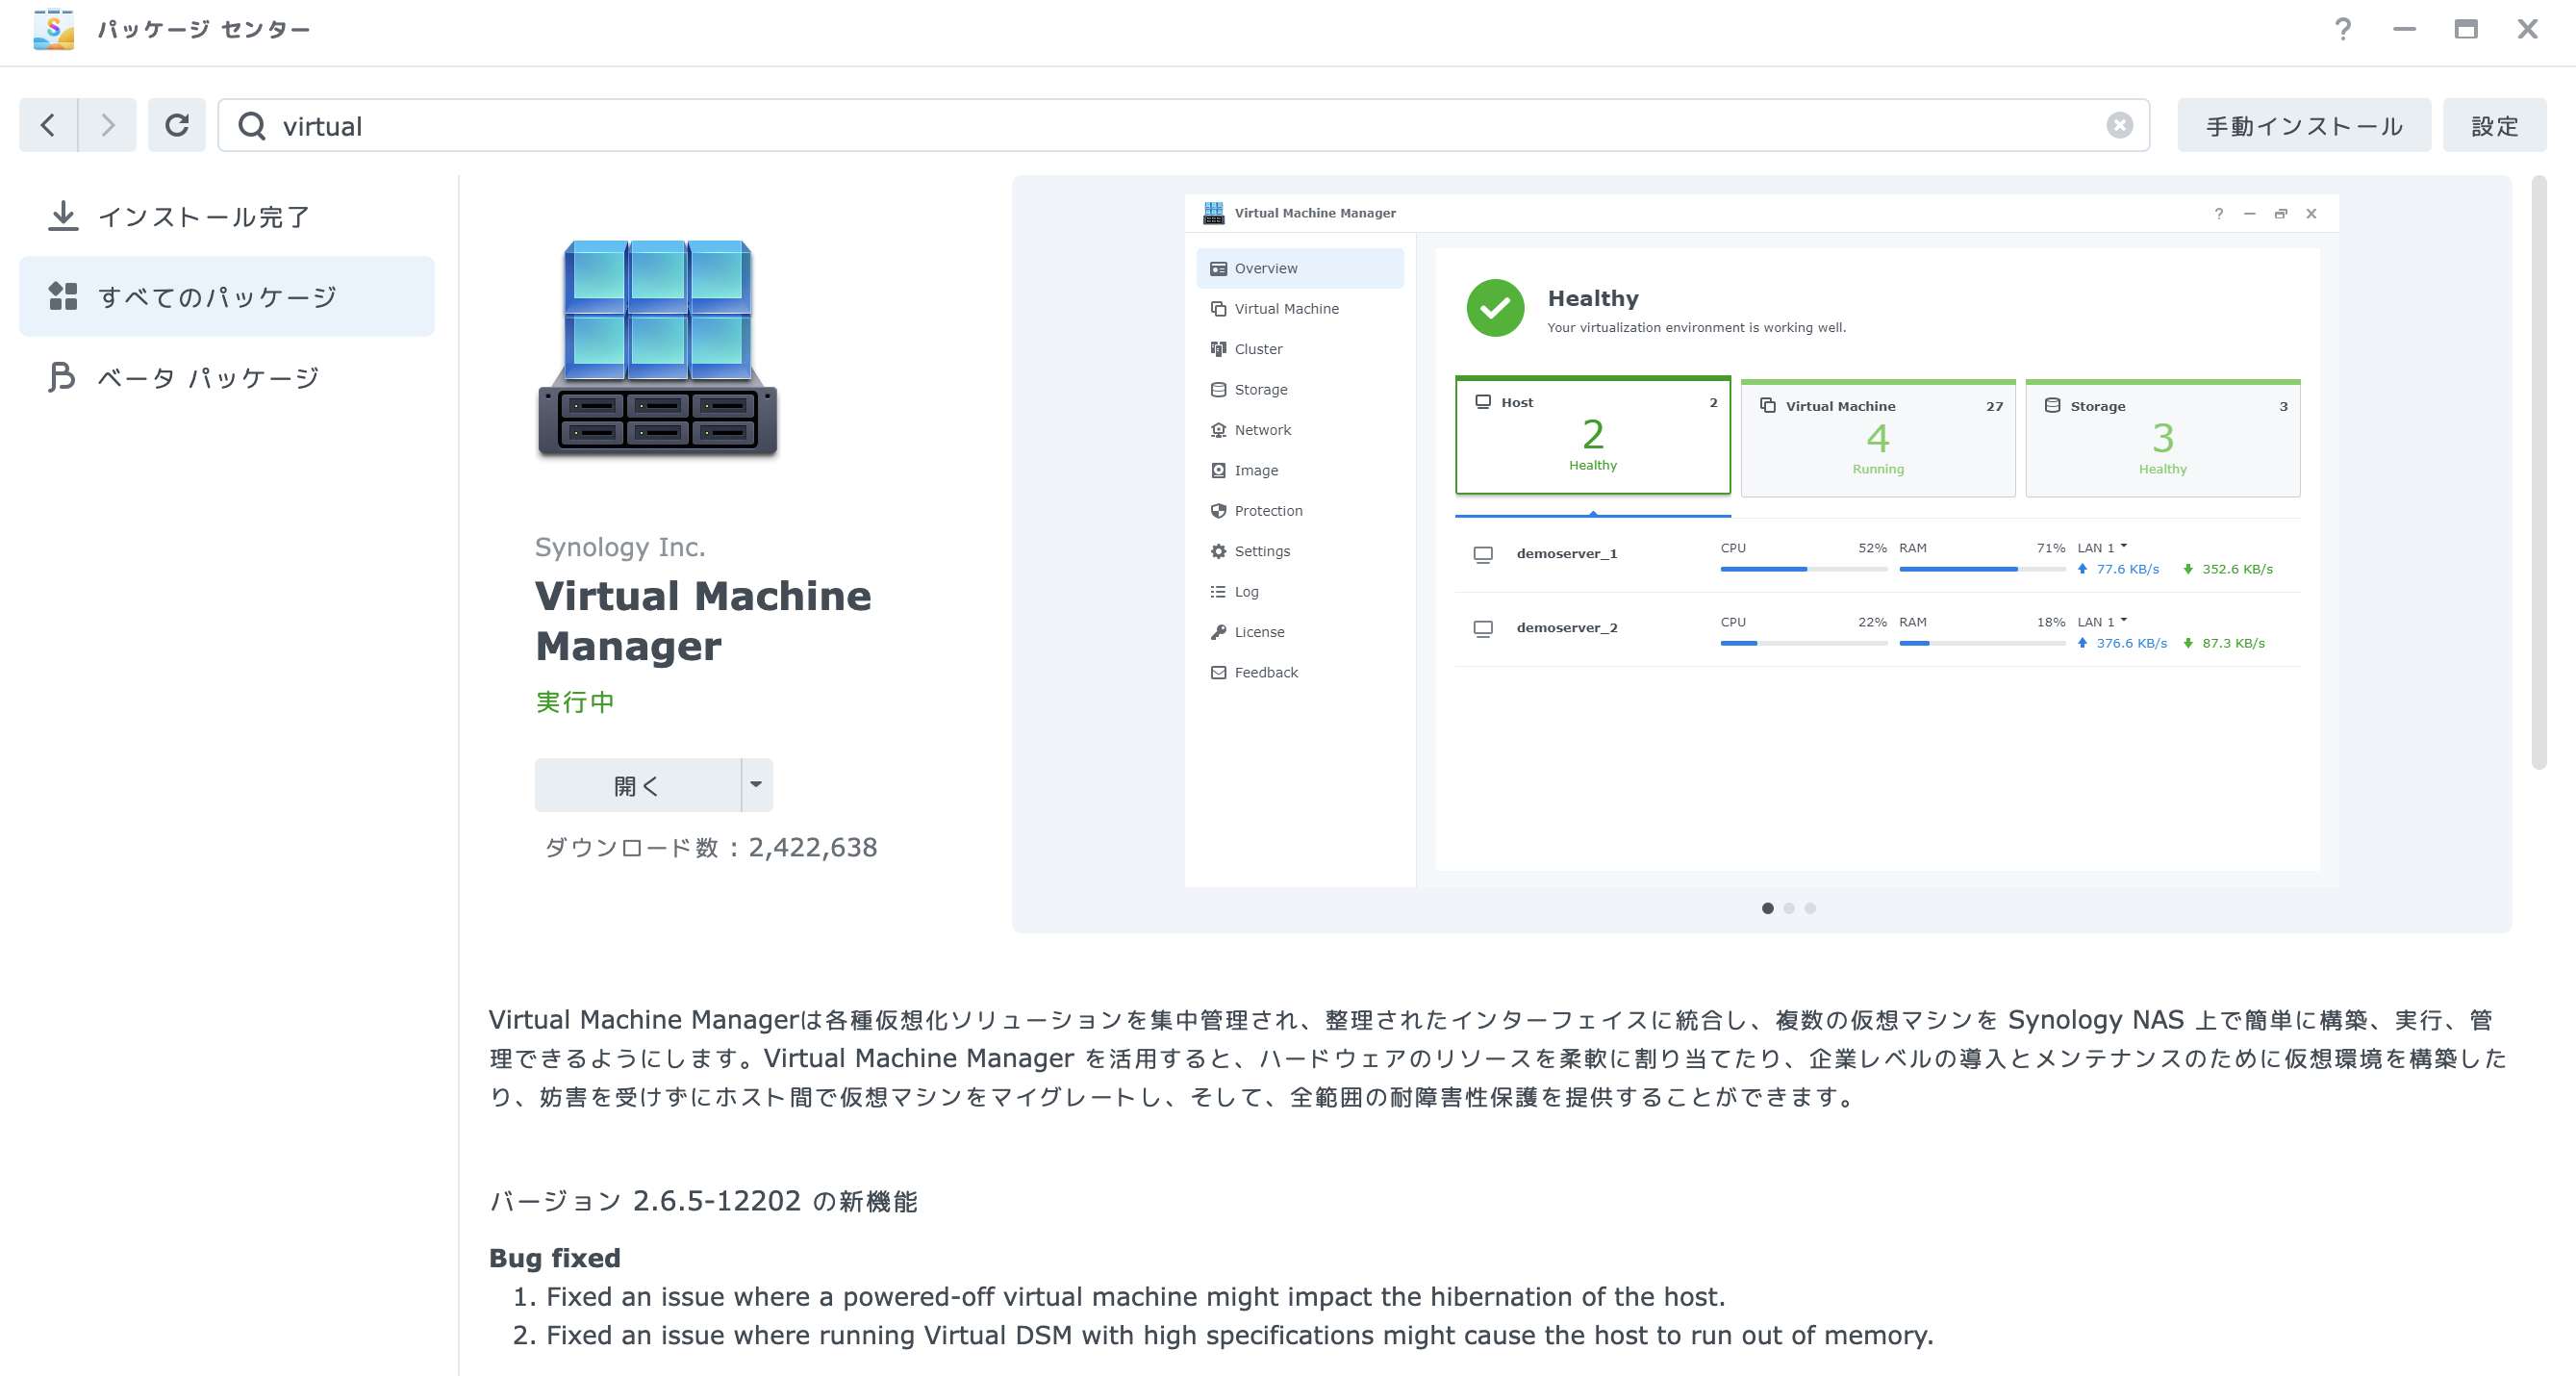Click Cluster in the preview sidebar

pyautogui.click(x=1300, y=349)
